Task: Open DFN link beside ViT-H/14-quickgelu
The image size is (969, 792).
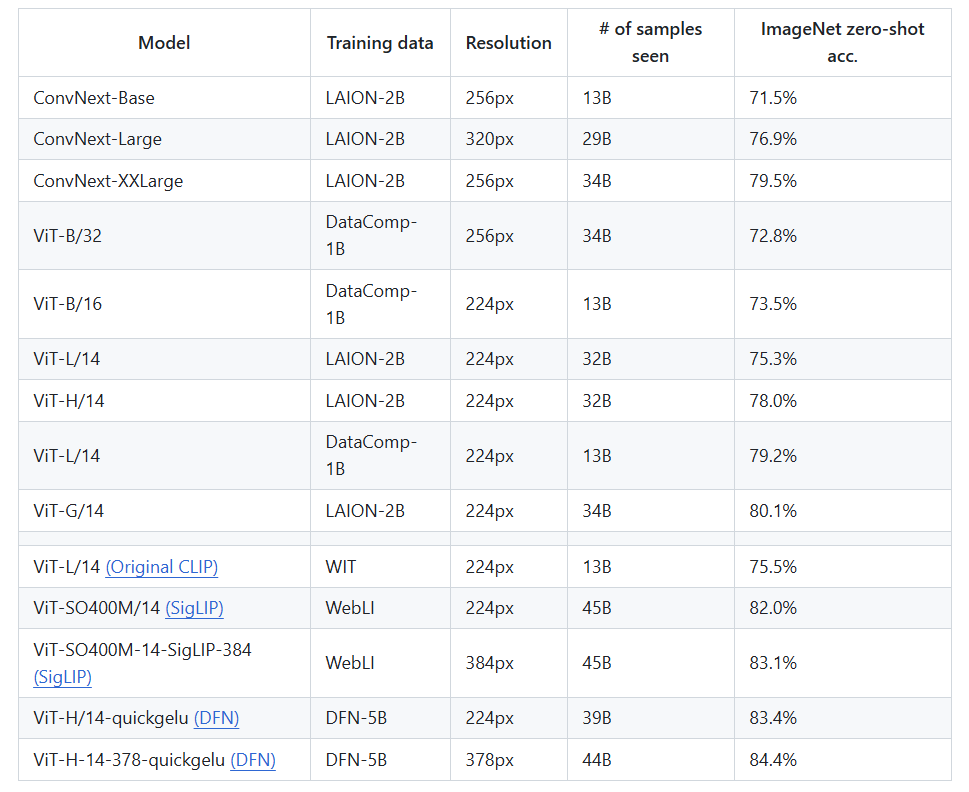Action: 216,718
